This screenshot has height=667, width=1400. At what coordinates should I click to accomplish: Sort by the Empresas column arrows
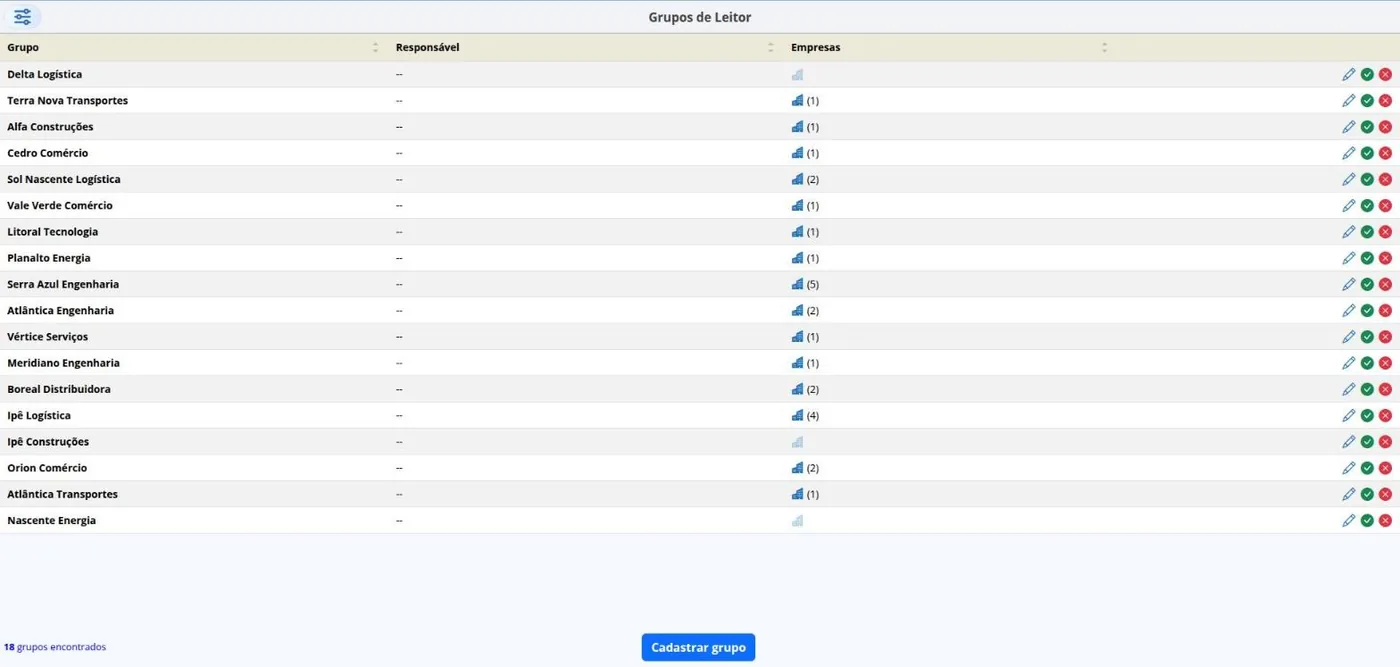pos(1104,48)
